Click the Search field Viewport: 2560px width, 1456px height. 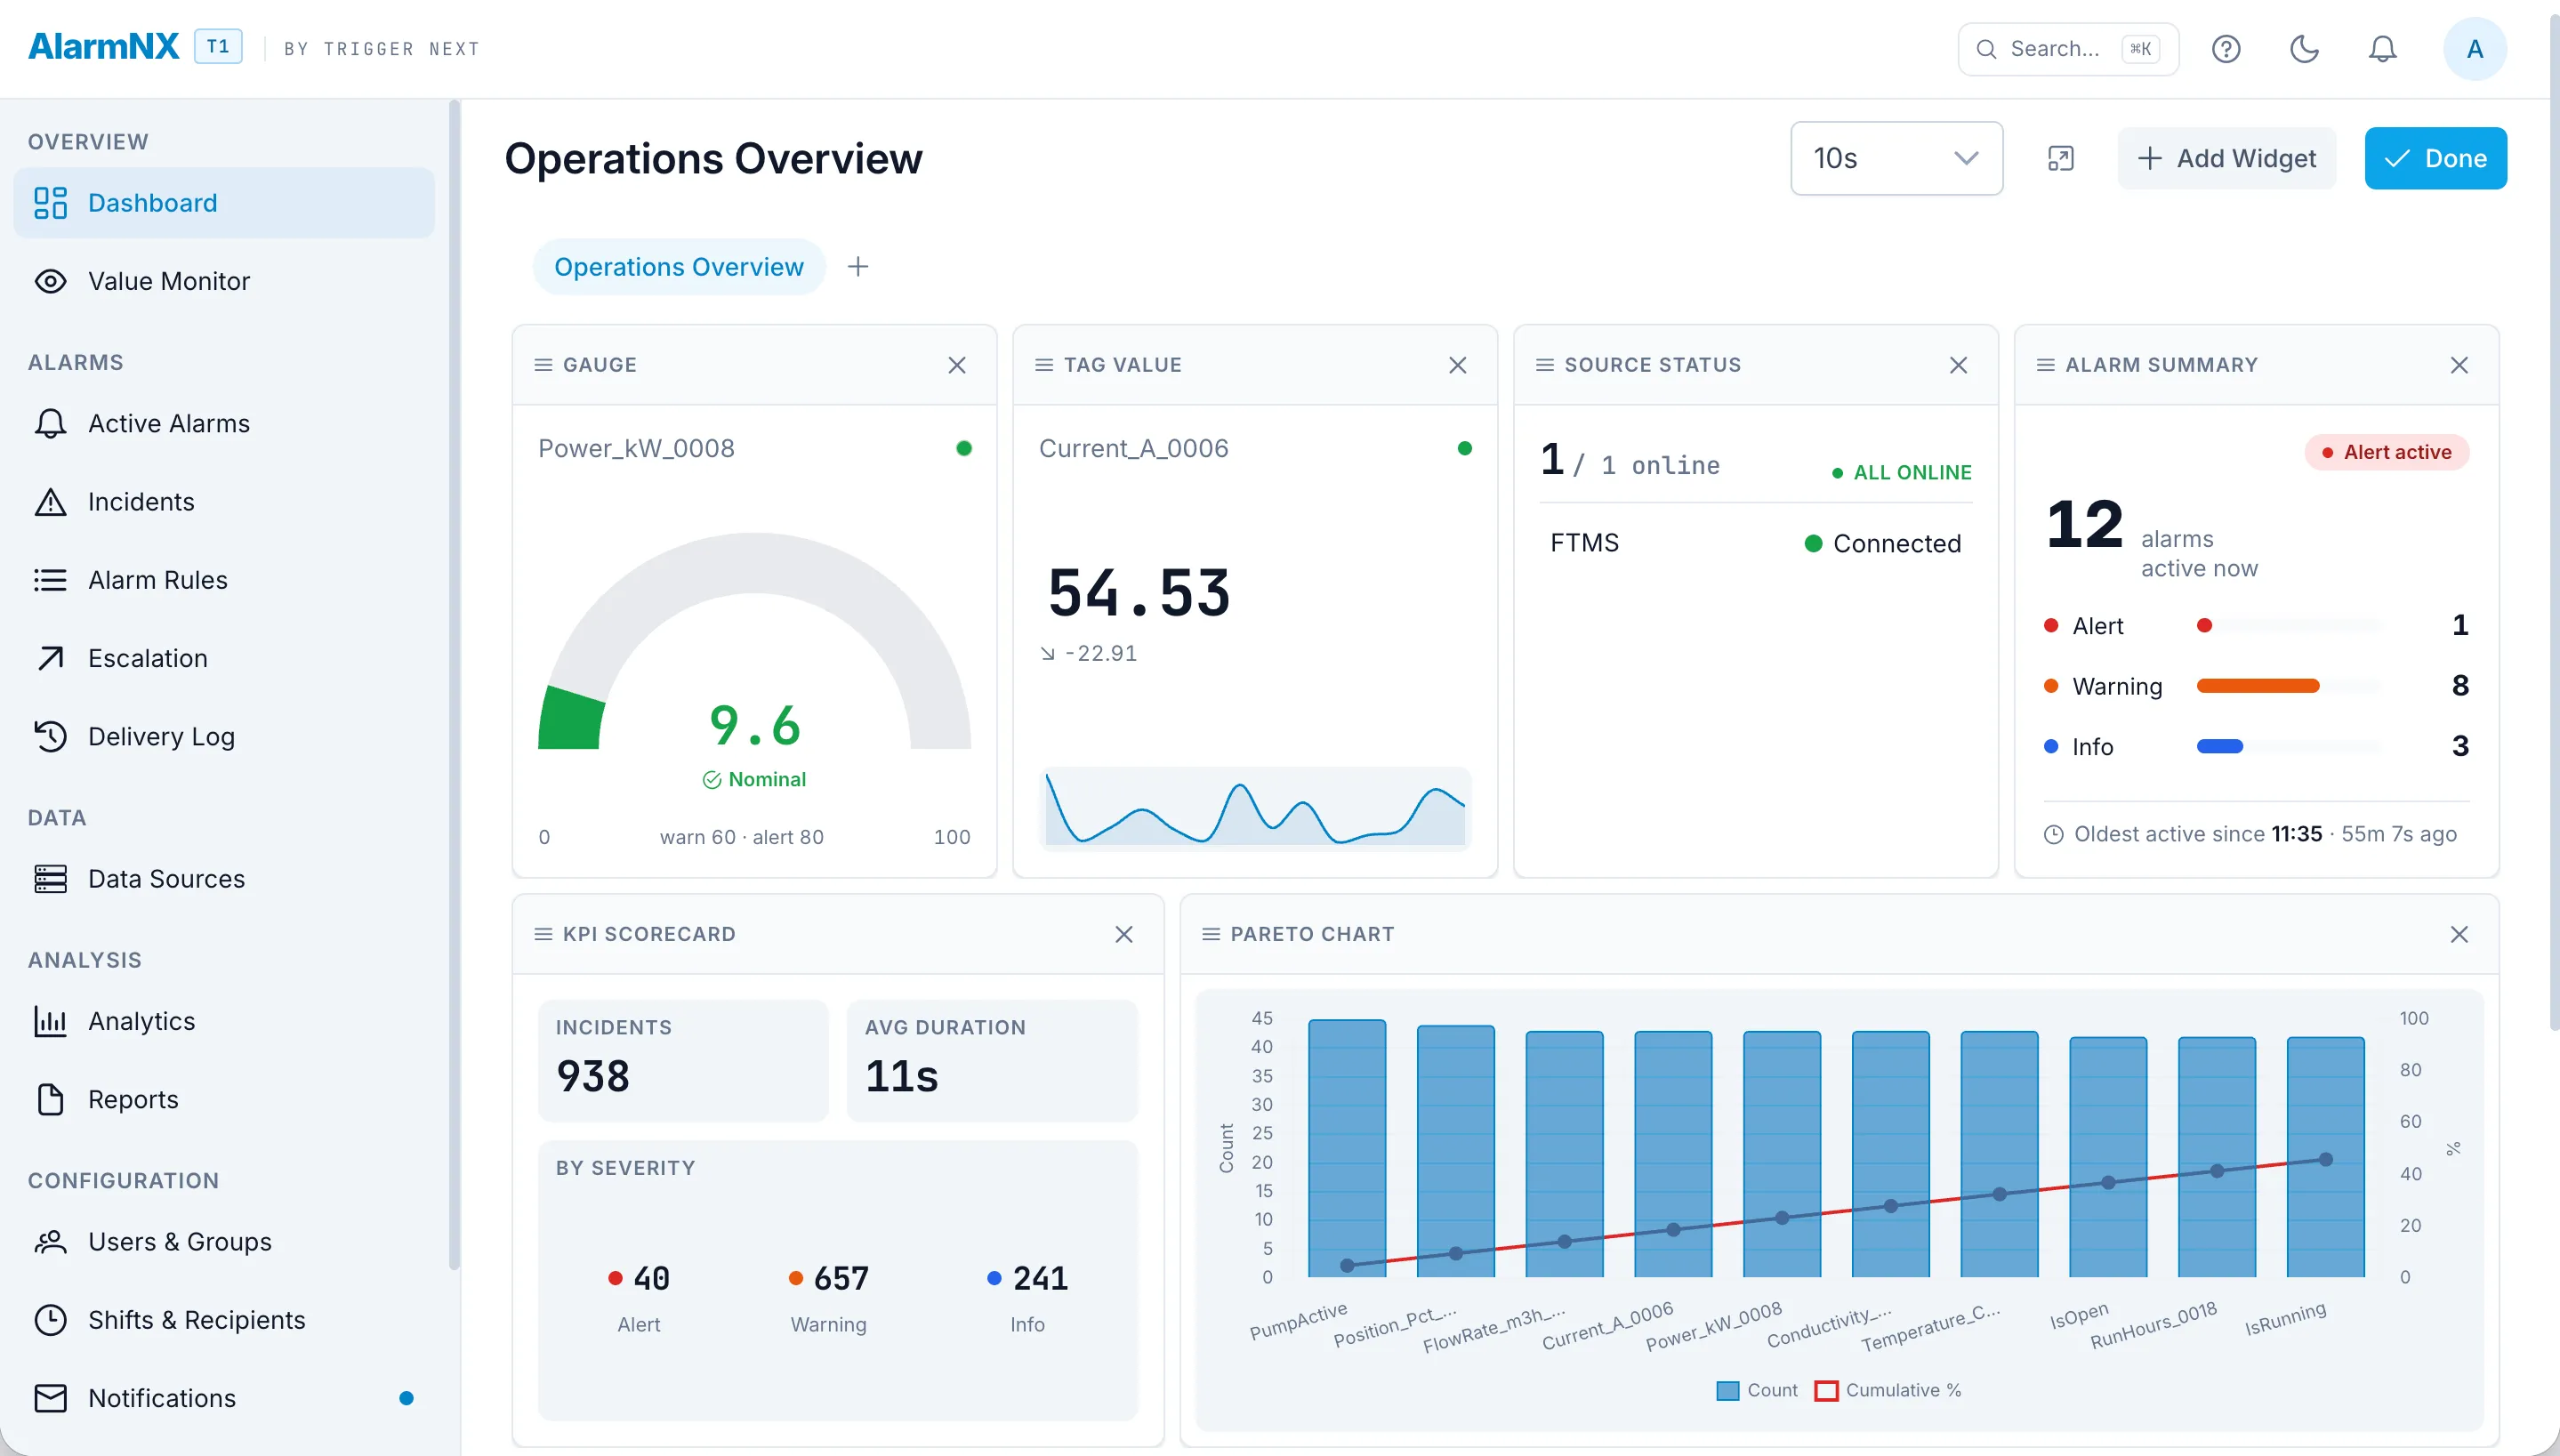tap(2068, 49)
